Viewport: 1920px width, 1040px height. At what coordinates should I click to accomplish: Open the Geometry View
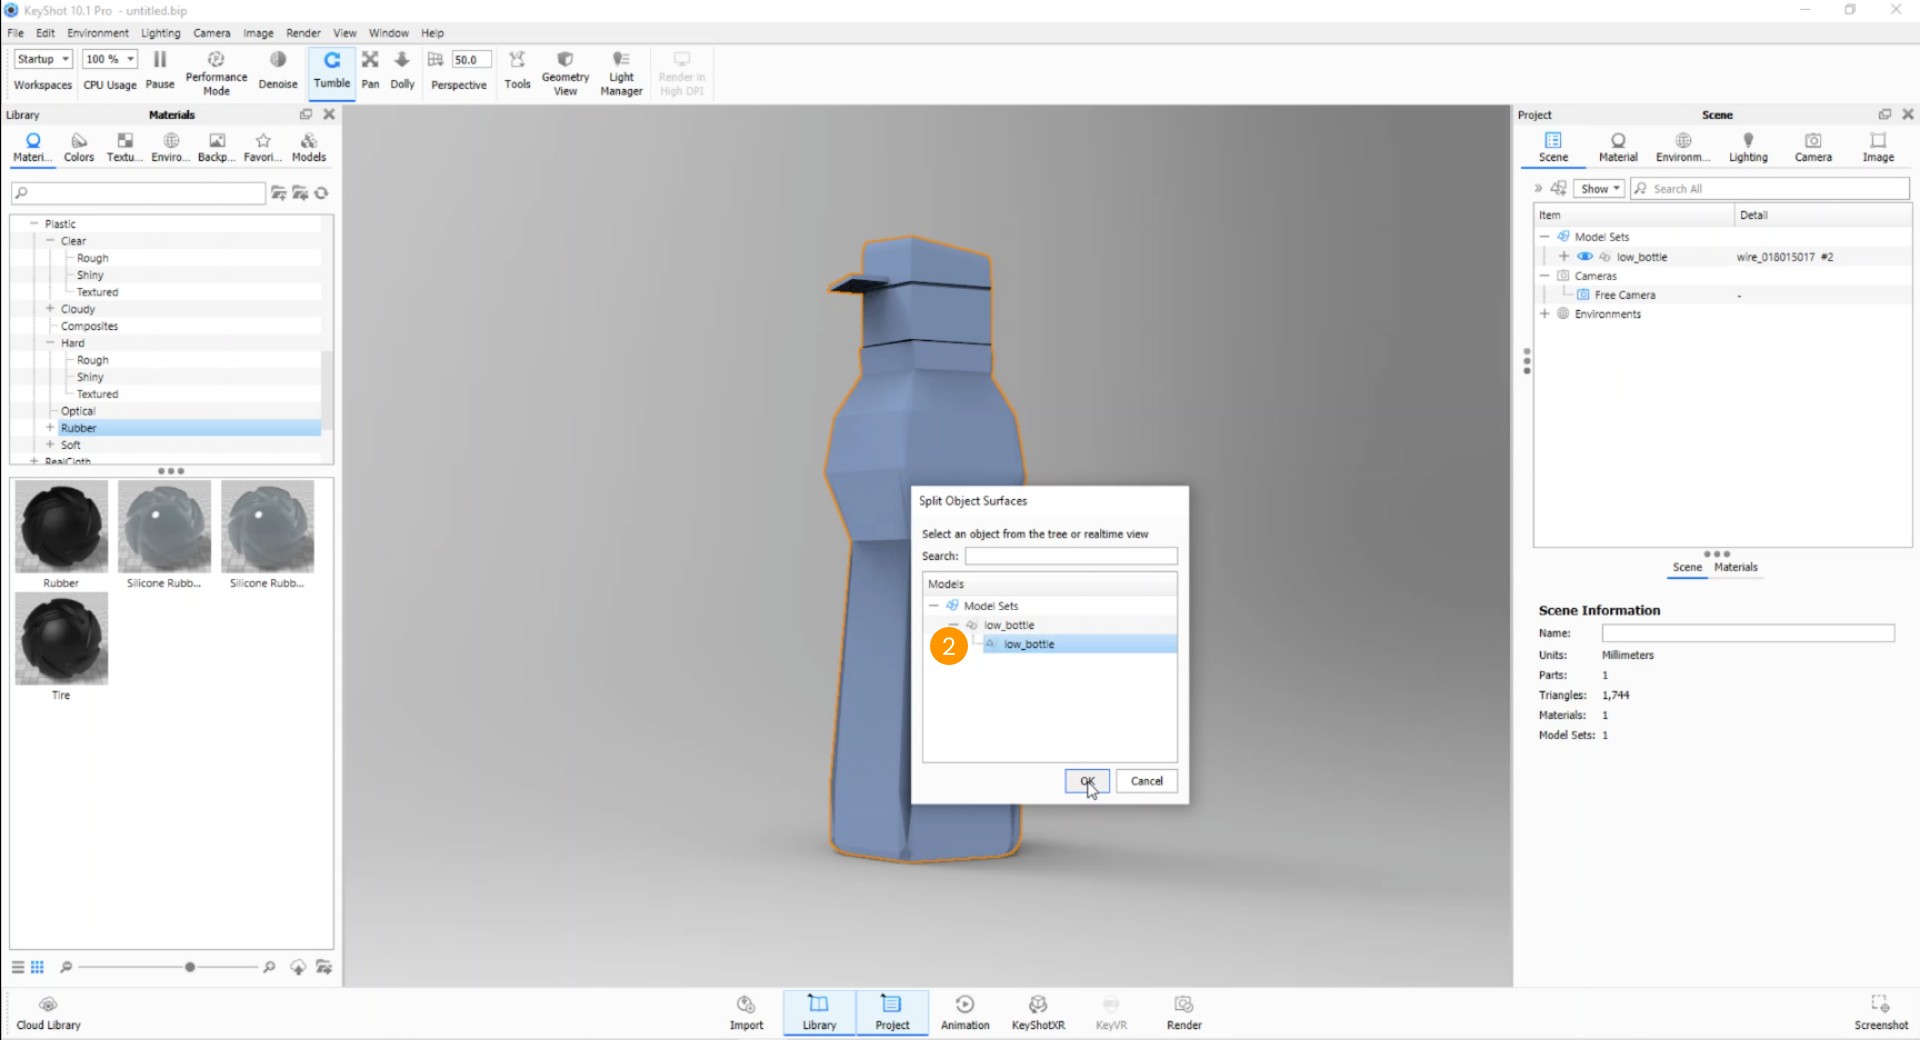point(564,71)
